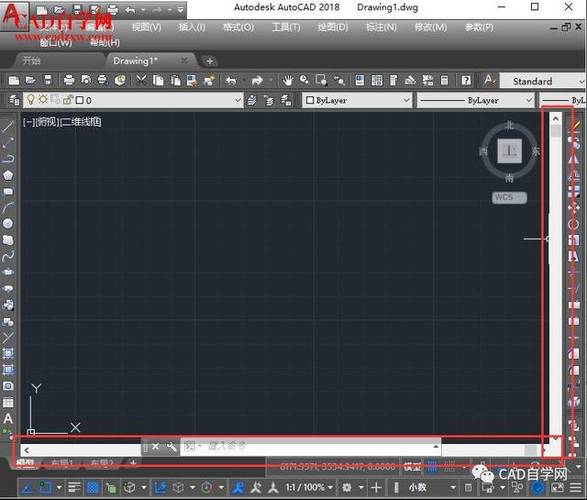Screen dimensions: 587x500
Task: Click the Workspace Switching gear icon
Action: [347, 487]
